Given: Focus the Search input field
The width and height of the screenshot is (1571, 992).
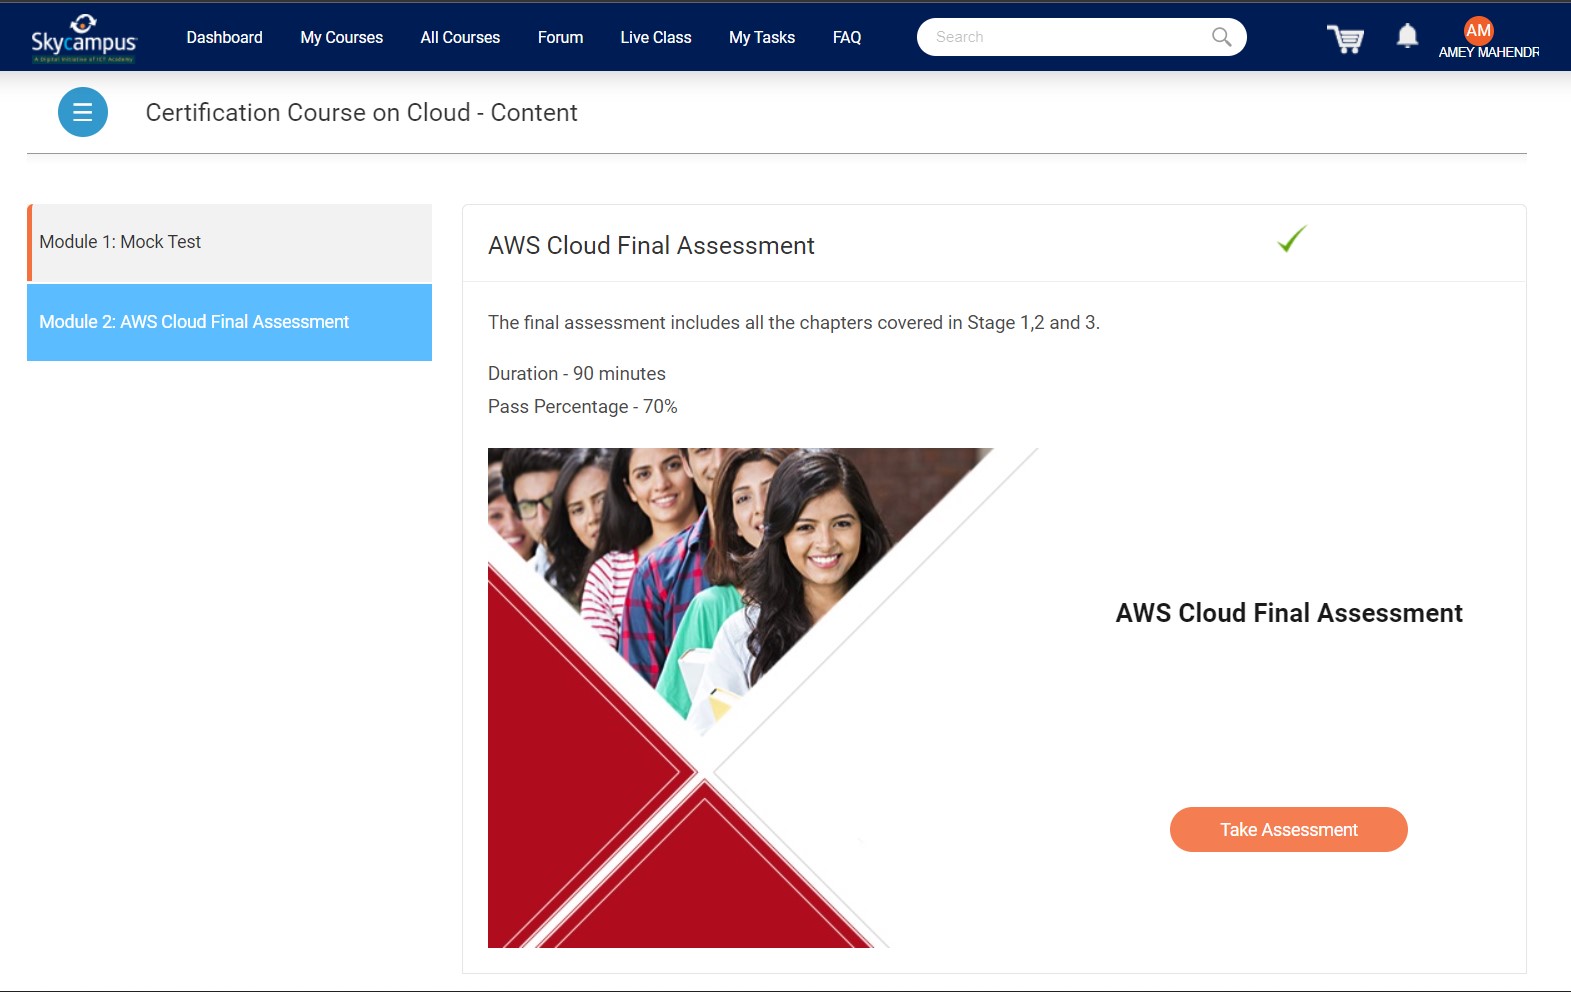Looking at the screenshot, I should (x=1081, y=37).
